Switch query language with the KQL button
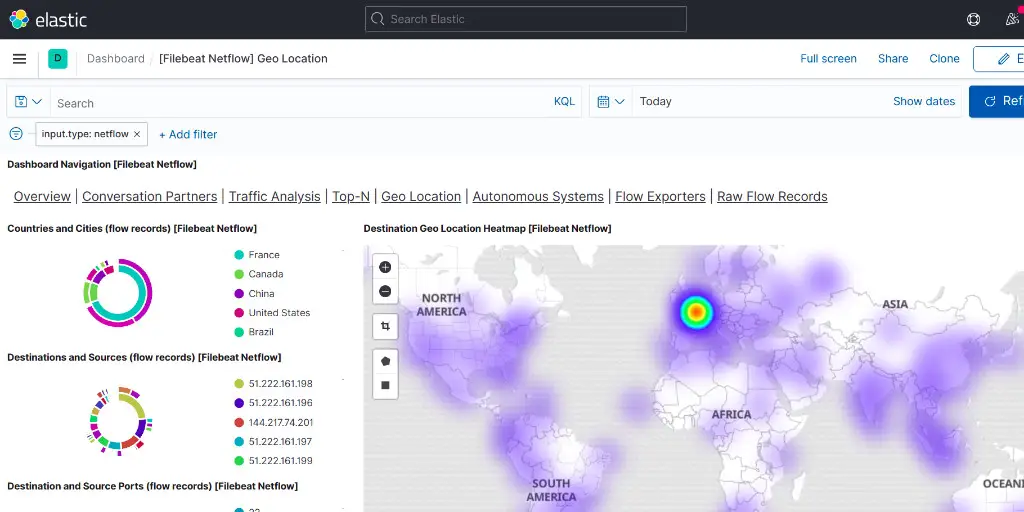The image size is (1024, 512). [564, 102]
